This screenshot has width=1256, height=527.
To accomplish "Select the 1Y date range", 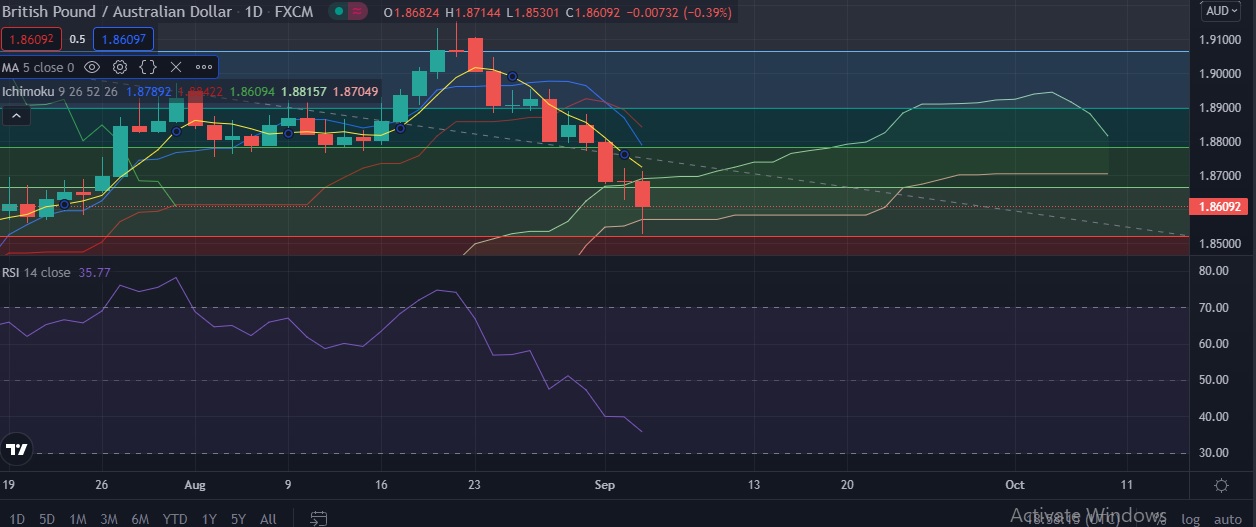I will (209, 519).
